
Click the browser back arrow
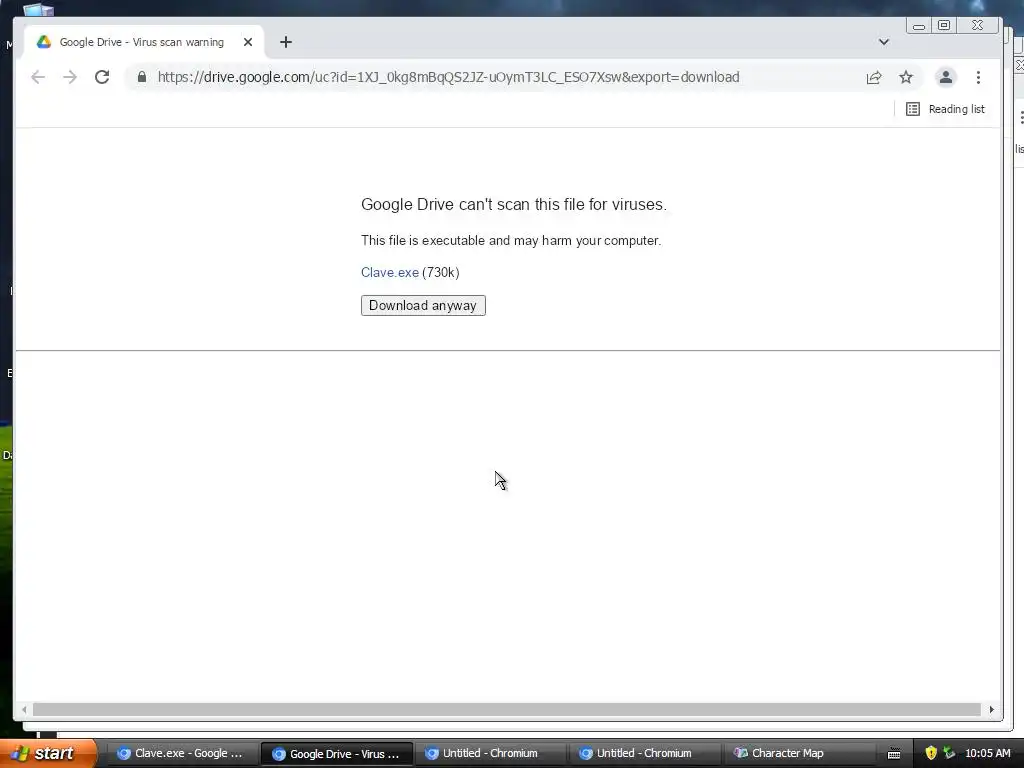tap(38, 77)
